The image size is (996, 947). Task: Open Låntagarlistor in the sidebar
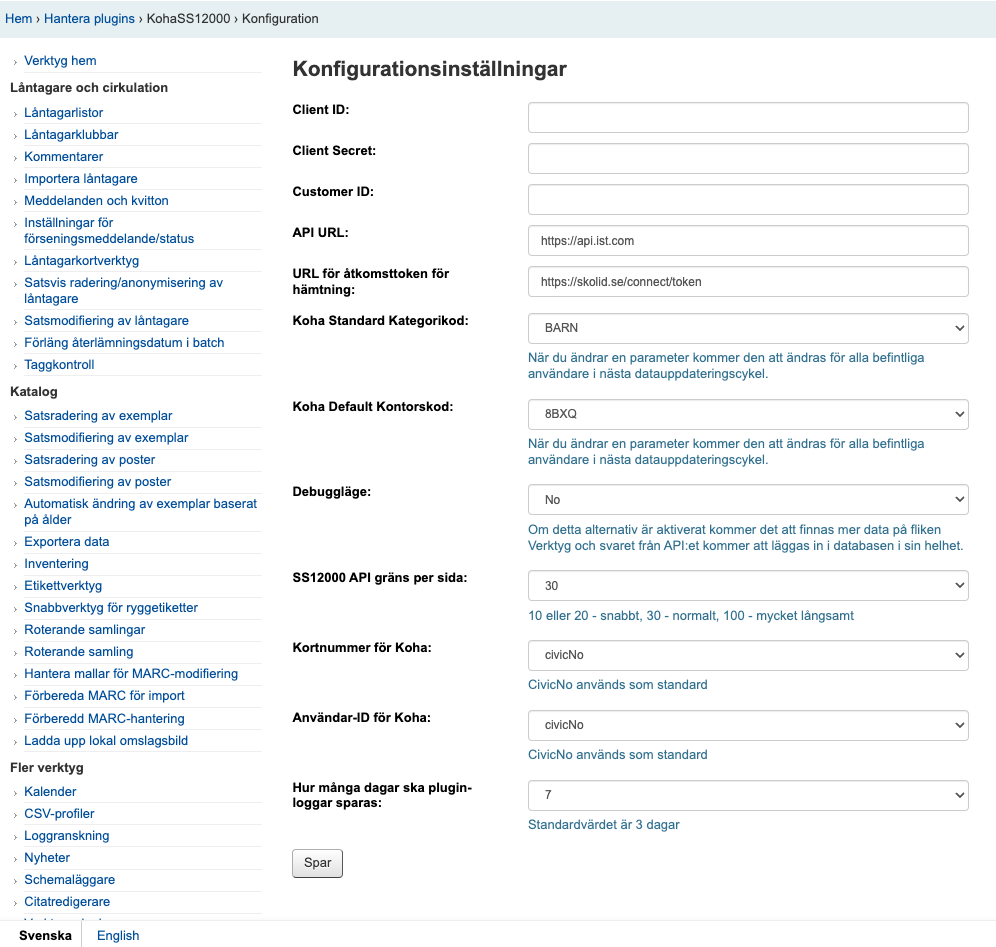pos(64,112)
